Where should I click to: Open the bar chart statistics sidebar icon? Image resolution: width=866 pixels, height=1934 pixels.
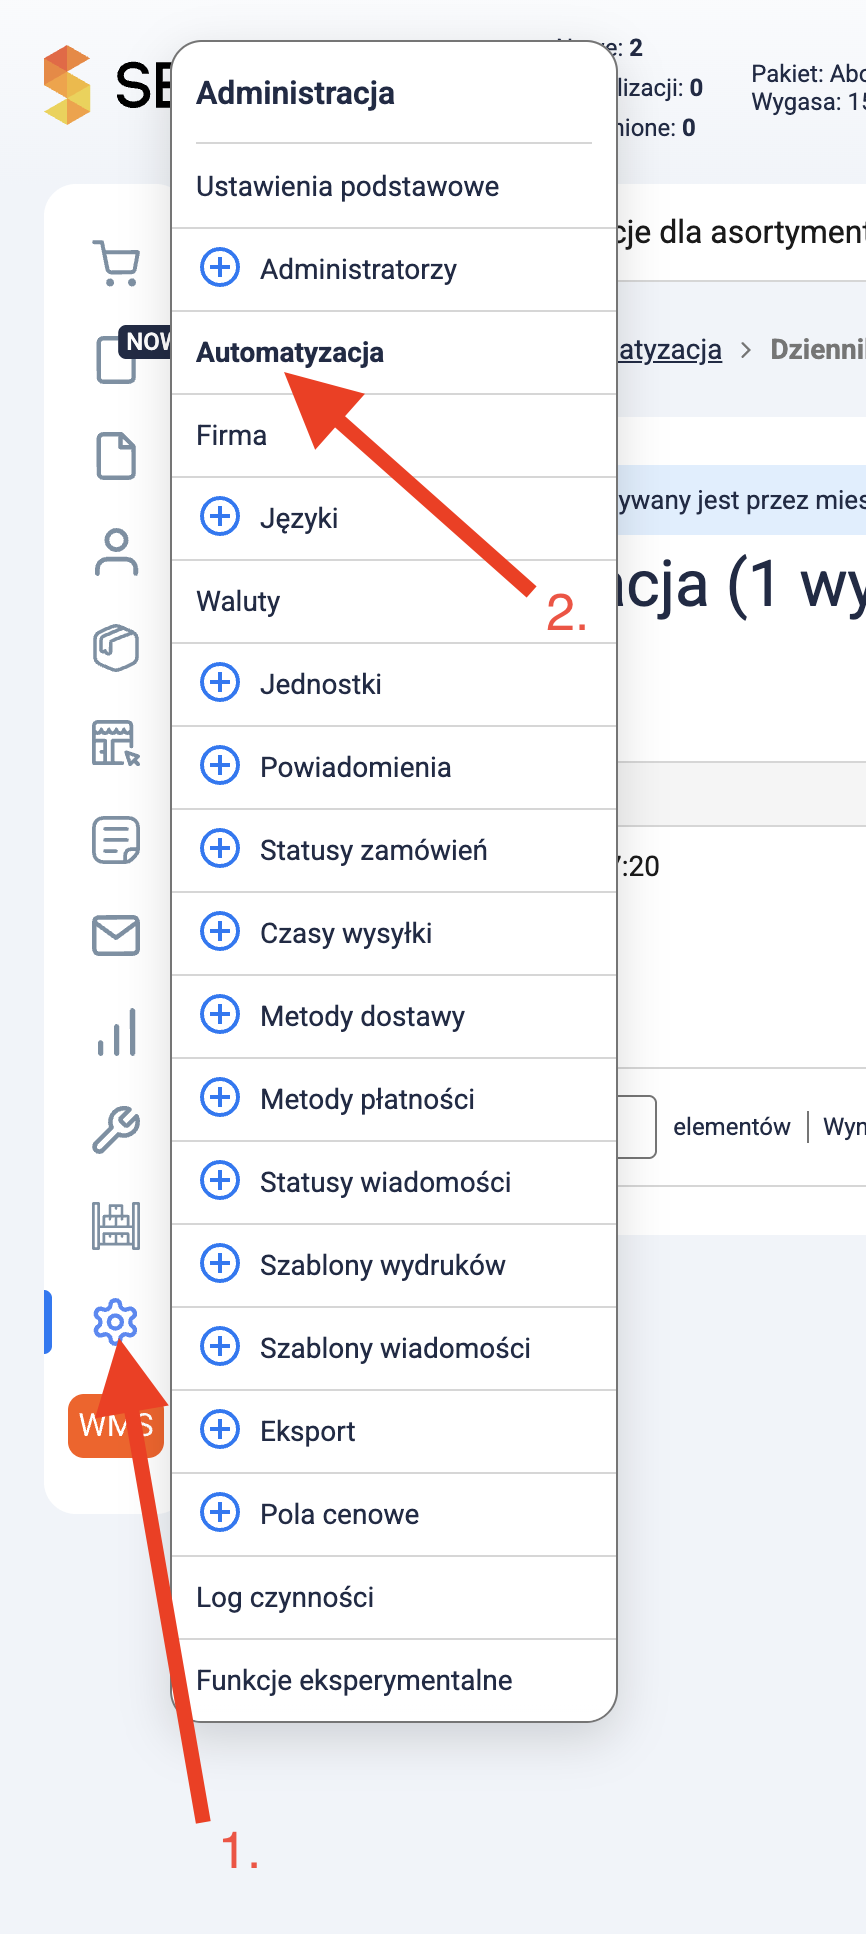[116, 1032]
